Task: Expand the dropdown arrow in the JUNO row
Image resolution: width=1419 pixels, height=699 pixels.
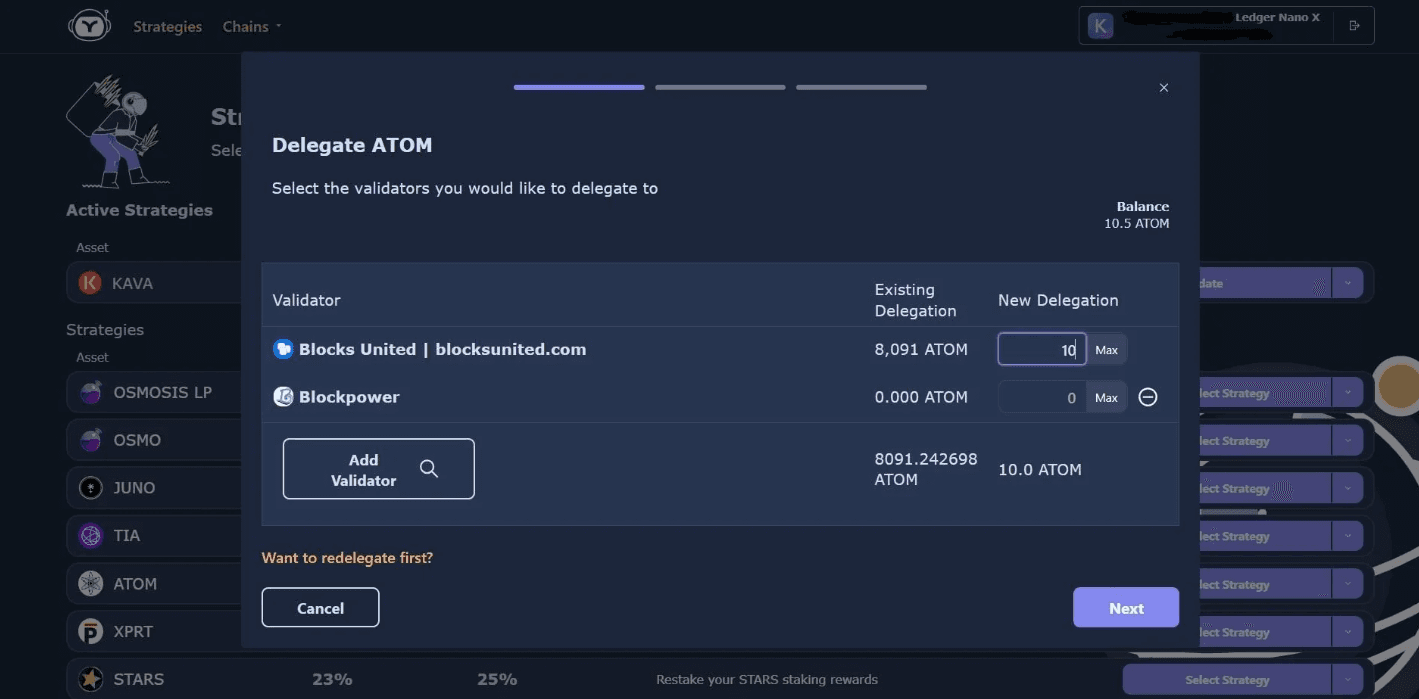Action: click(x=1348, y=489)
